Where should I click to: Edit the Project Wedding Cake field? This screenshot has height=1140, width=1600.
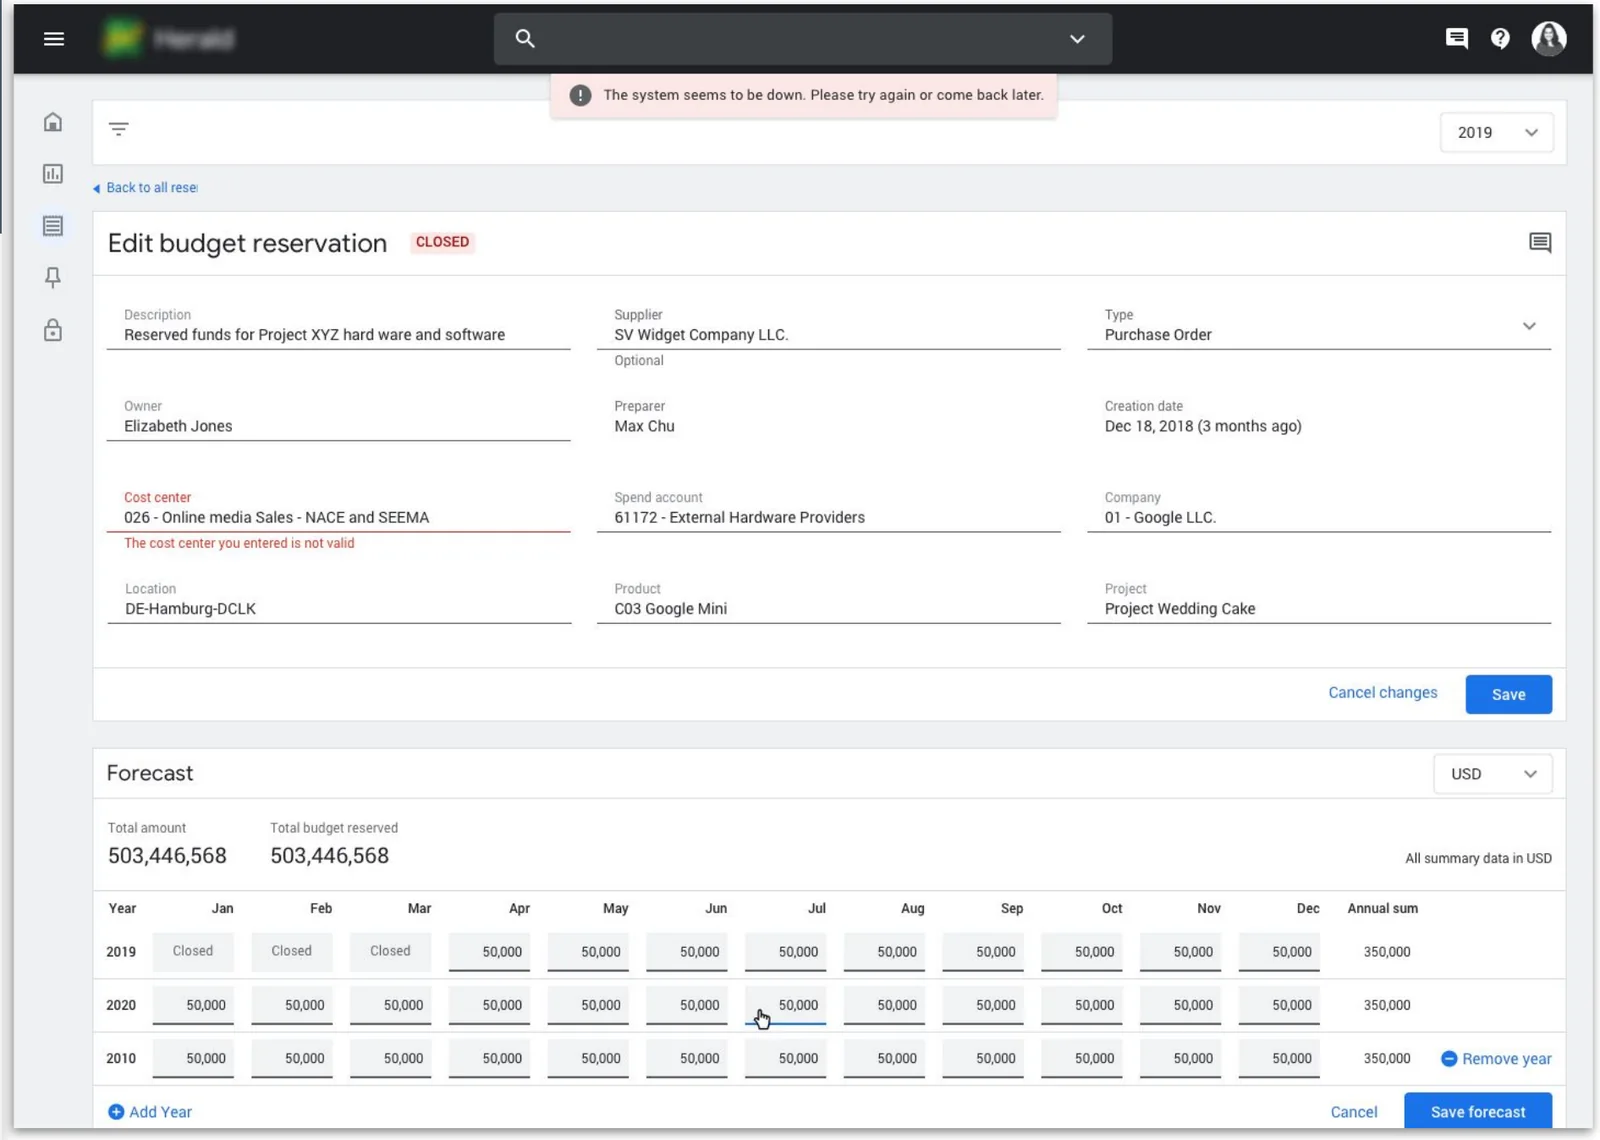(1319, 600)
